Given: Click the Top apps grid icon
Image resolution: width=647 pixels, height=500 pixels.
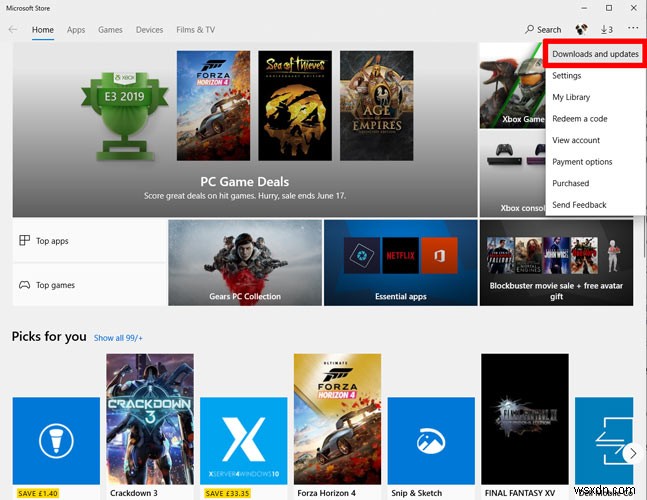Looking at the screenshot, I should click(24, 241).
